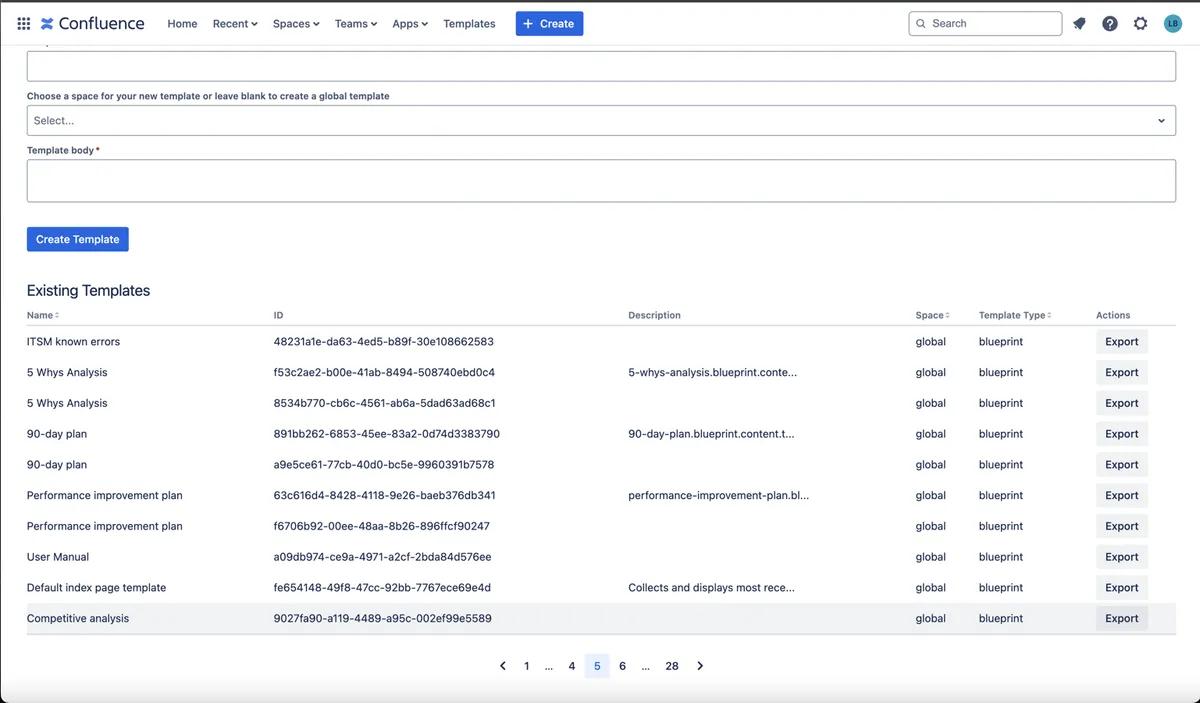This screenshot has width=1200, height=703.
Task: Click the ID column header
Action: tap(279, 315)
